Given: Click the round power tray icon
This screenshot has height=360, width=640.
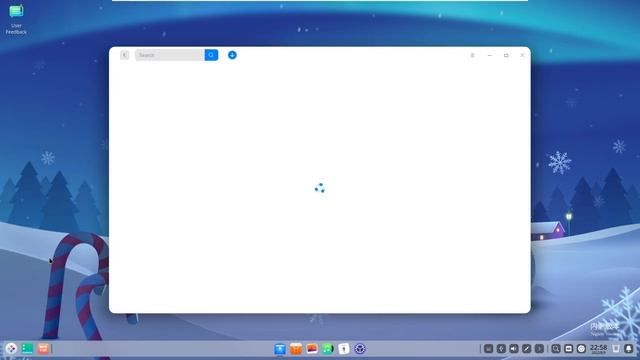Looking at the screenshot, I should 581,349.
